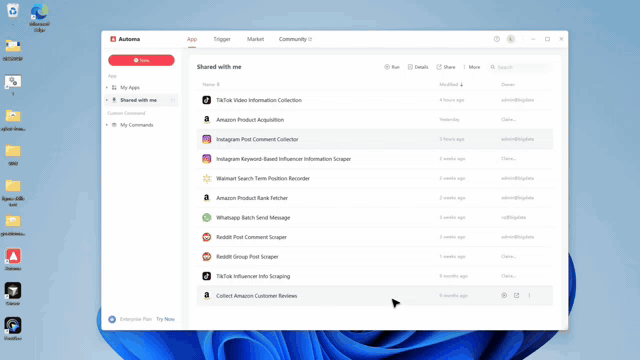The height and width of the screenshot is (360, 640).
Task: Select Amazon Product Rank Fetcher name
Action: (252, 198)
